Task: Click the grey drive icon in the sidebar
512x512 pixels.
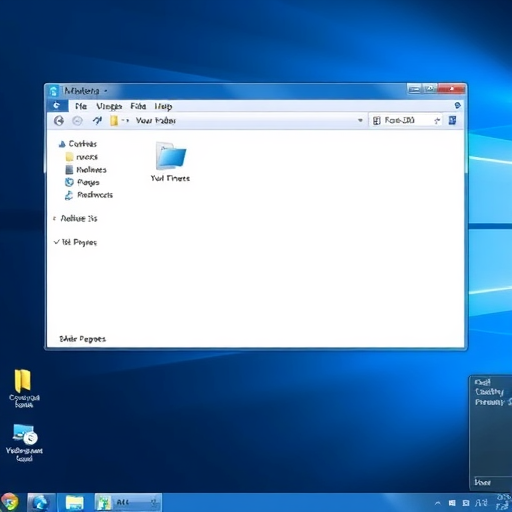Action: pos(69,170)
